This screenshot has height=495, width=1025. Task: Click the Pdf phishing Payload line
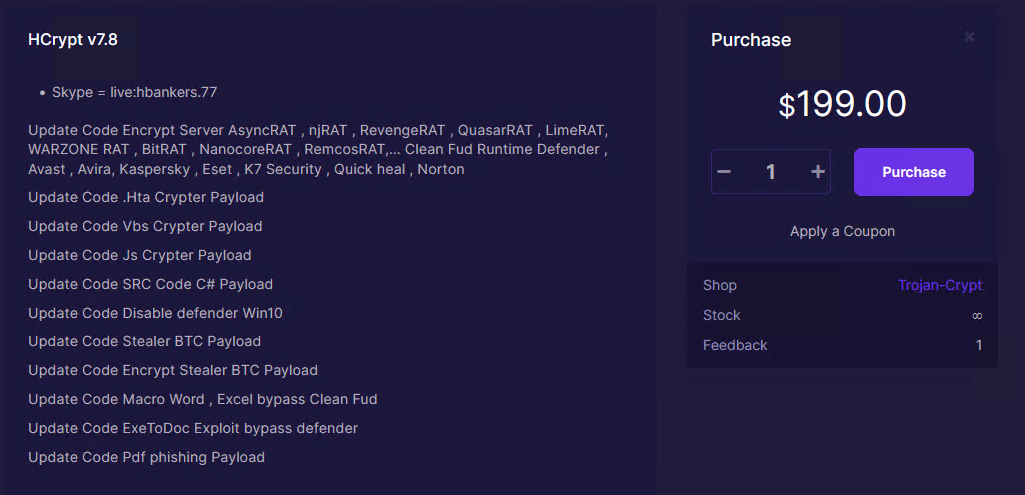pyautogui.click(x=146, y=457)
